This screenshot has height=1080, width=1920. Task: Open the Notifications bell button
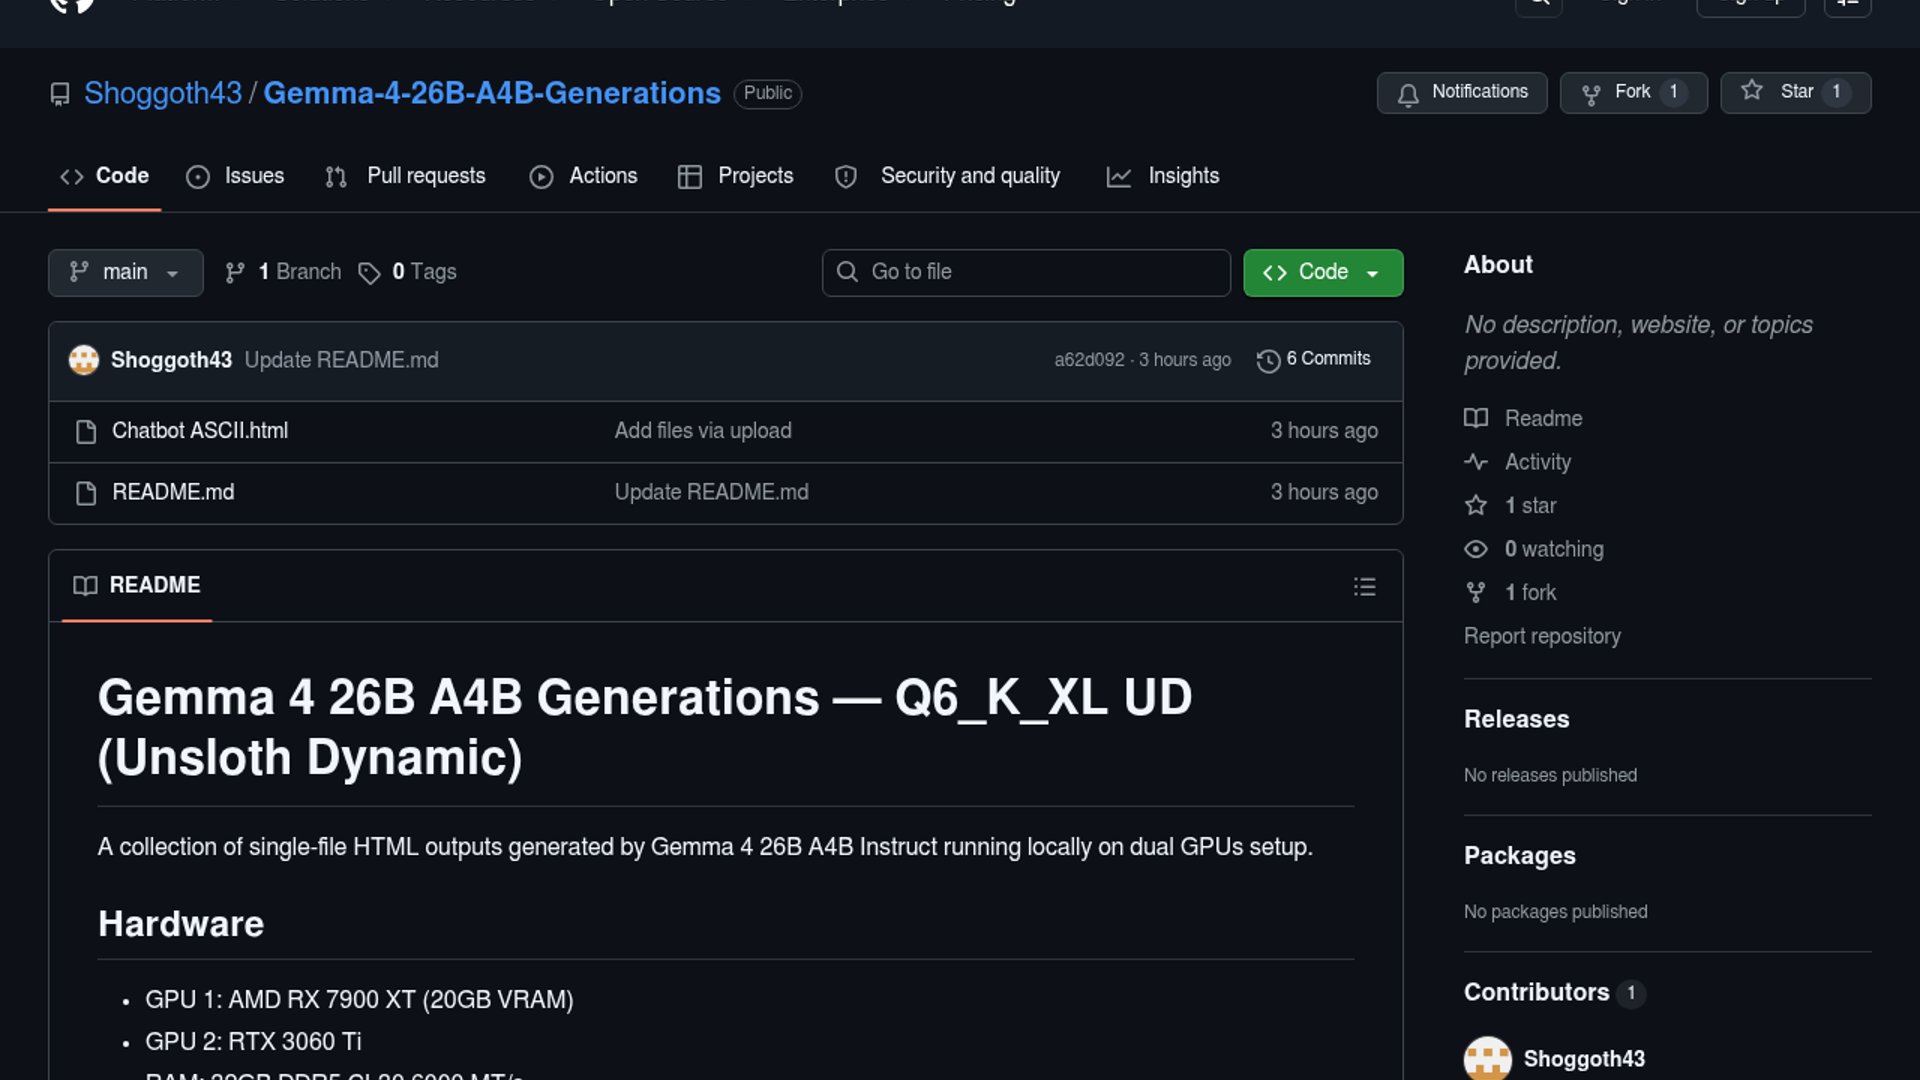[1461, 92]
